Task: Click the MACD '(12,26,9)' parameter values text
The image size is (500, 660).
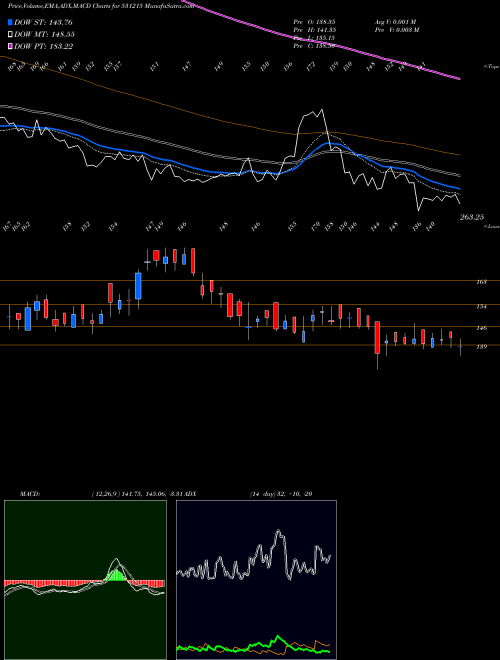Action: click(136, 494)
